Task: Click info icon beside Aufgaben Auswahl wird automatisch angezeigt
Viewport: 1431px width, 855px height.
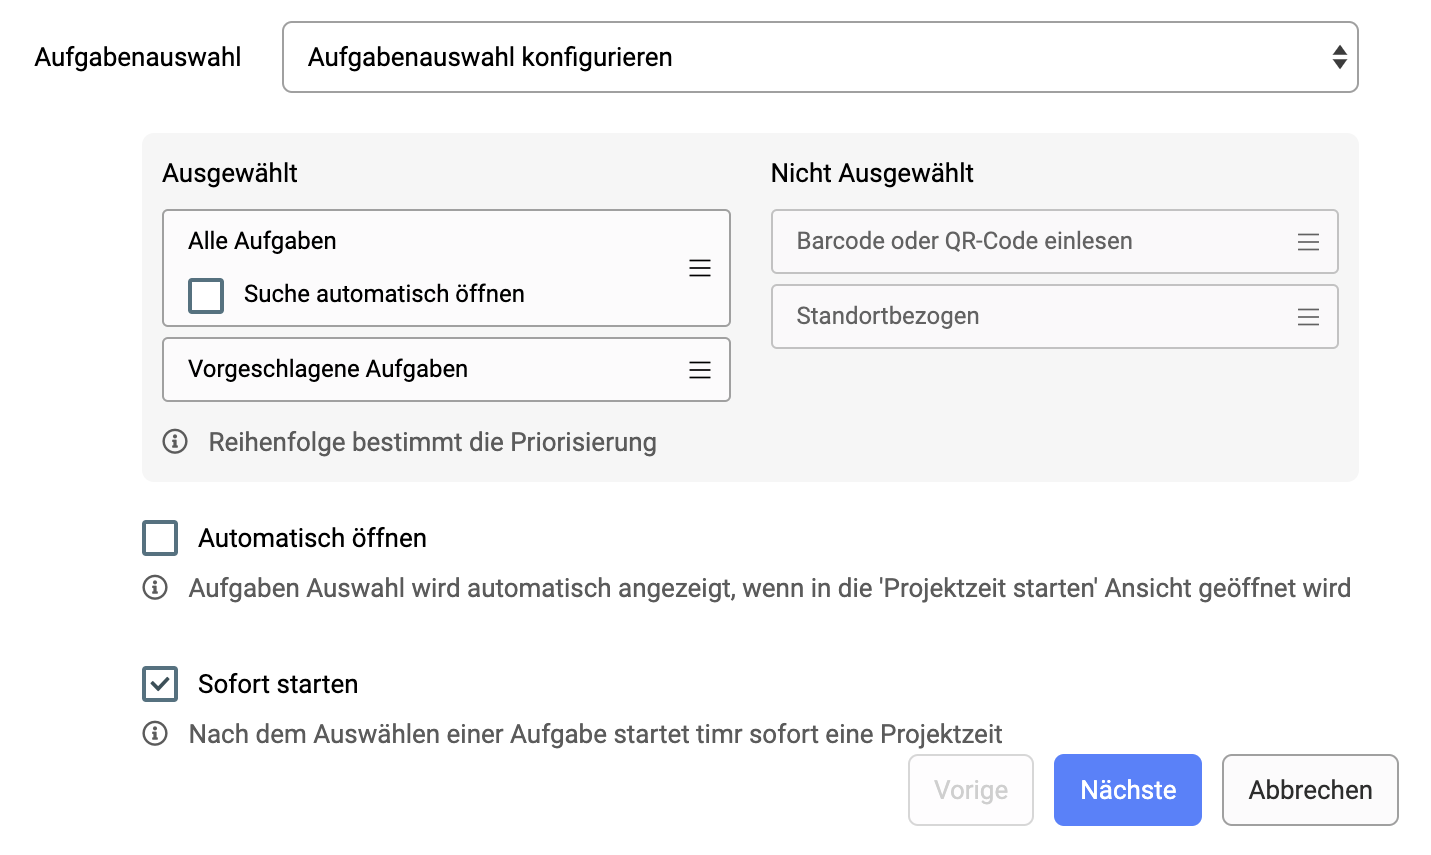Action: click(155, 587)
